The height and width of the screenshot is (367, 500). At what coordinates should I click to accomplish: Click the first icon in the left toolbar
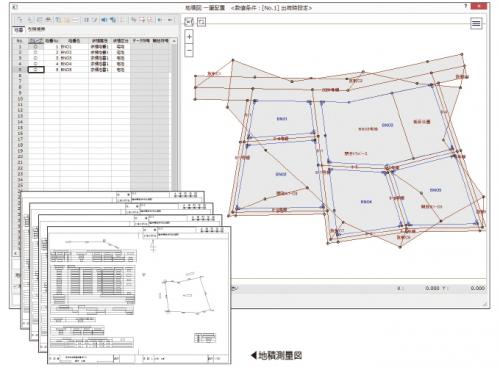20,20
